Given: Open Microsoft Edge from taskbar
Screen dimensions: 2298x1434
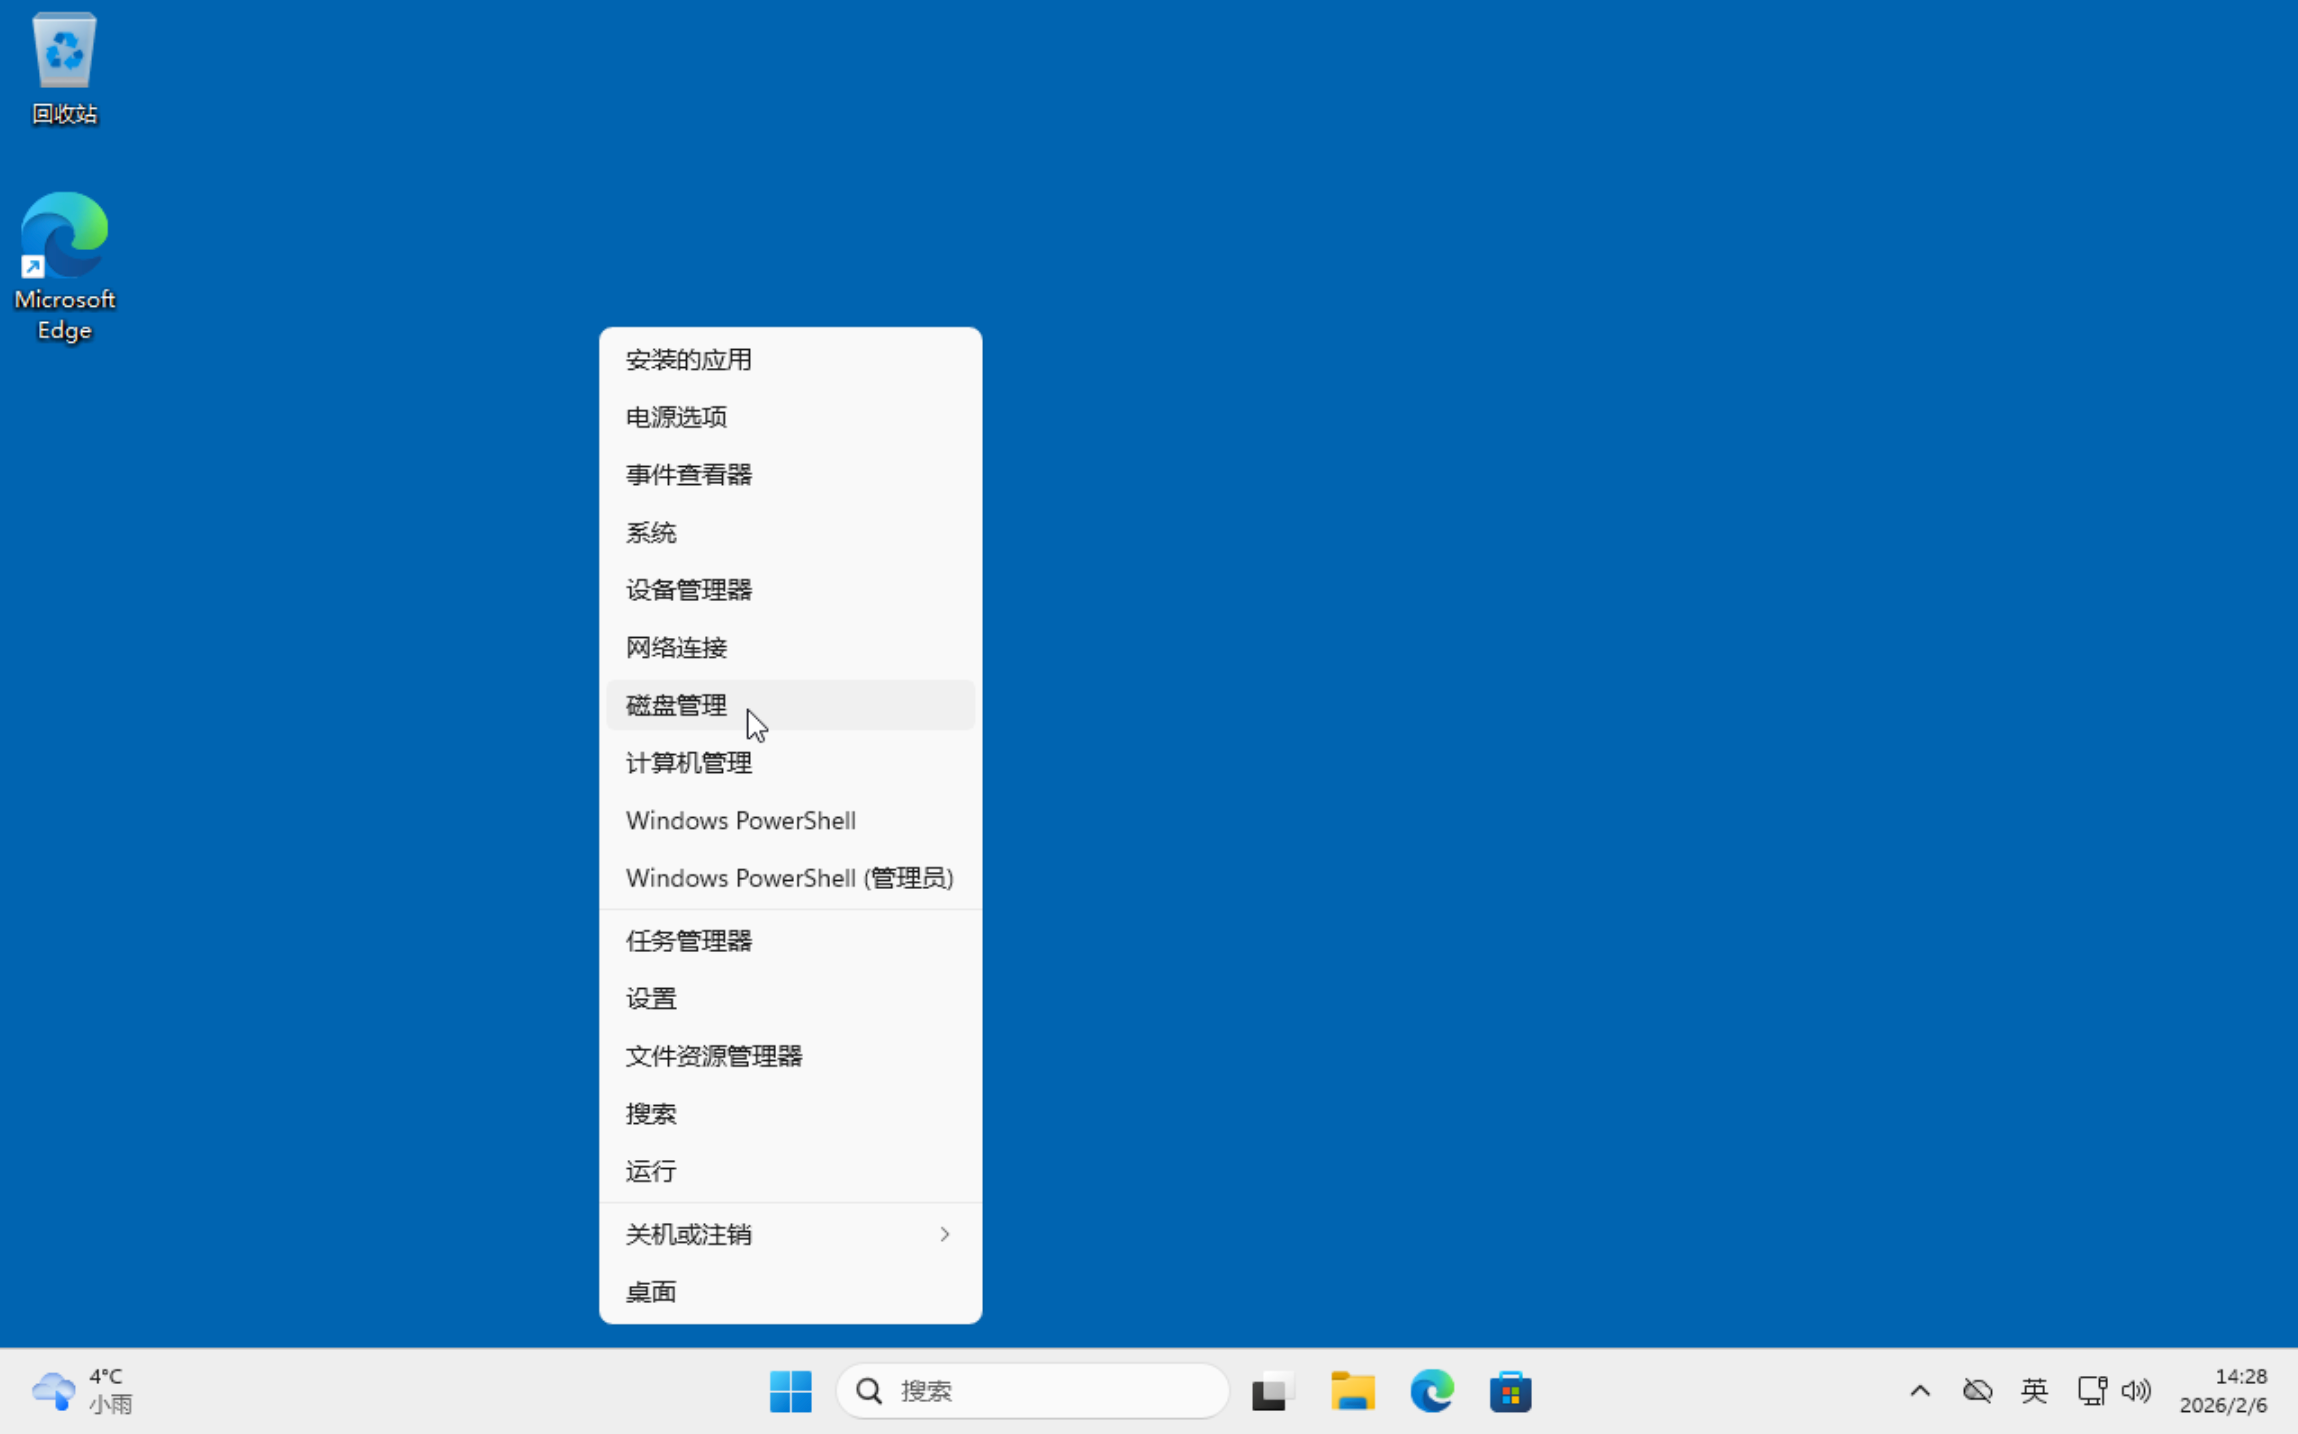Looking at the screenshot, I should (1431, 1390).
